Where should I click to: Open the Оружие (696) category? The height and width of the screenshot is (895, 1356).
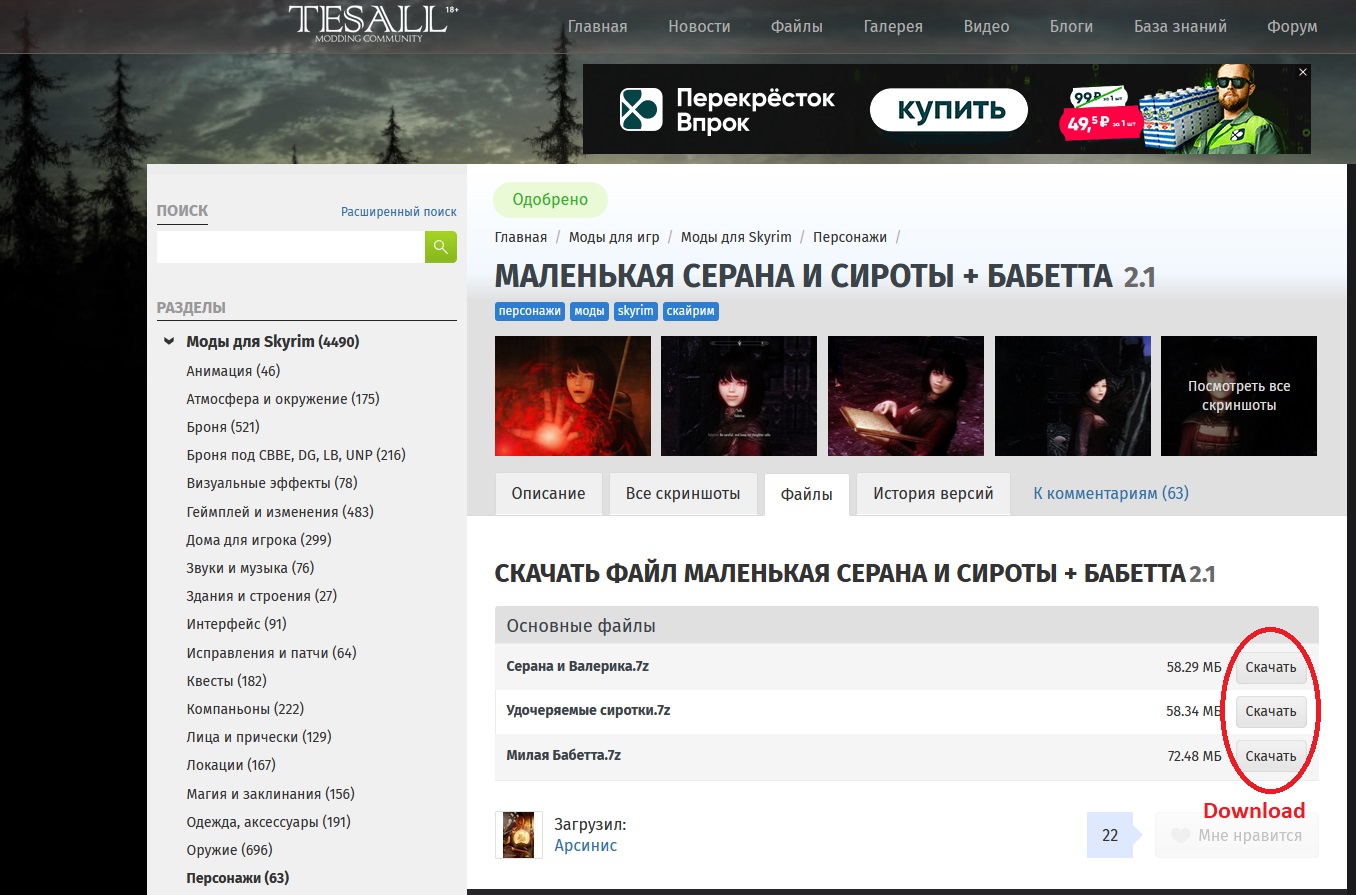pyautogui.click(x=229, y=850)
